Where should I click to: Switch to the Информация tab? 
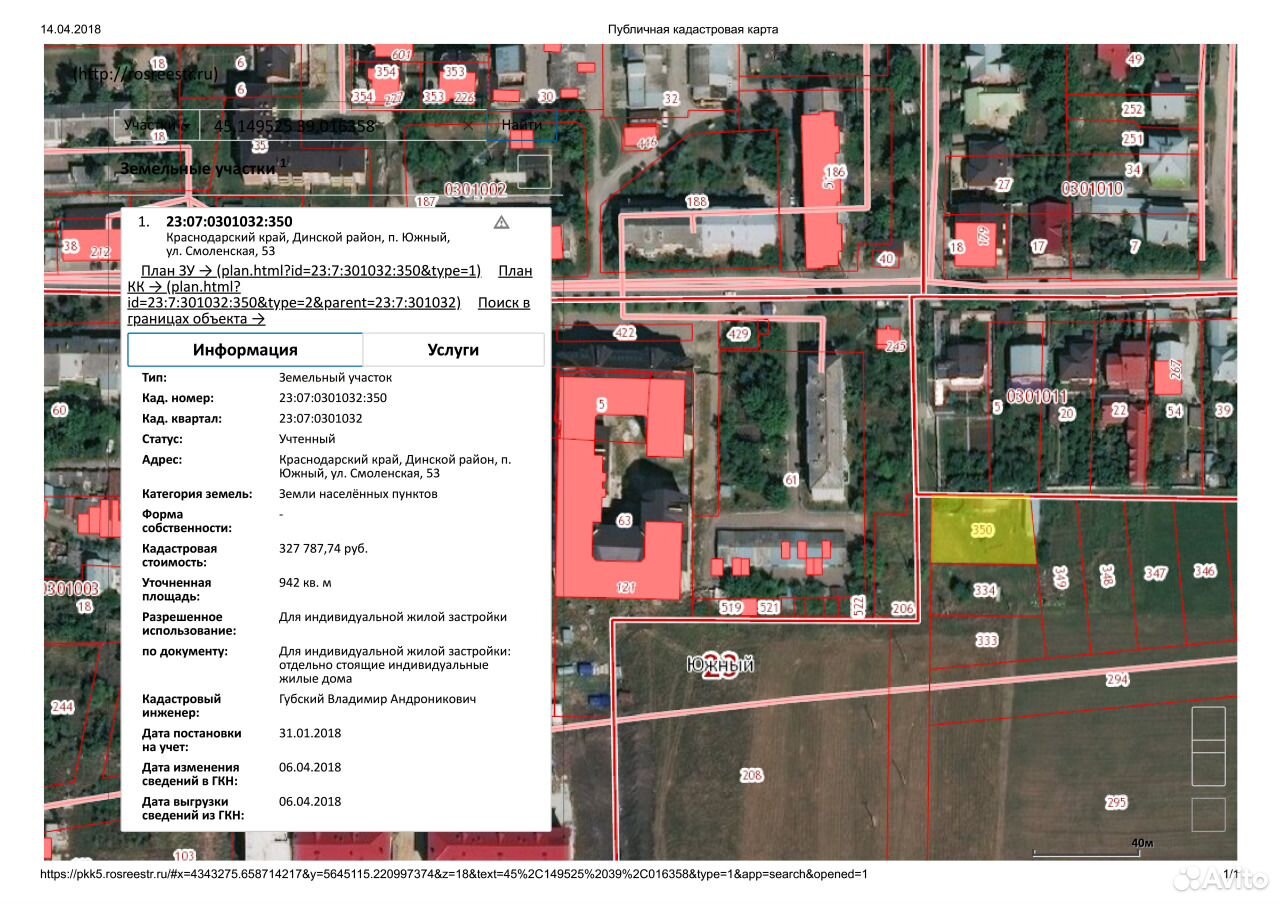pyautogui.click(x=245, y=350)
